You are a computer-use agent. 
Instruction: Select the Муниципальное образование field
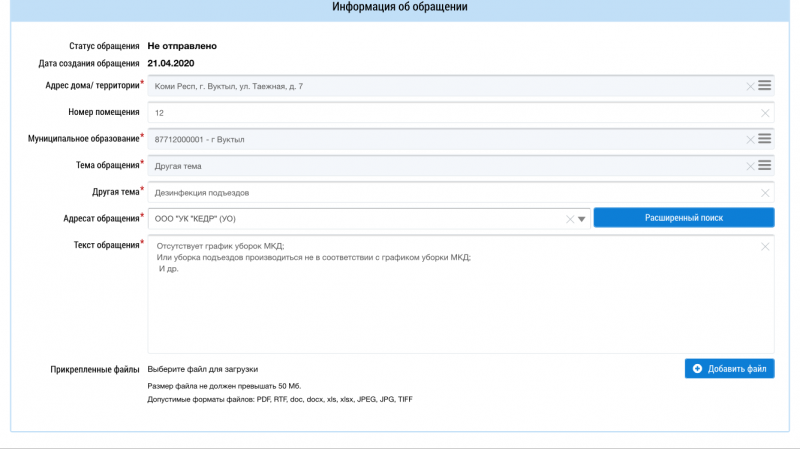(x=461, y=139)
